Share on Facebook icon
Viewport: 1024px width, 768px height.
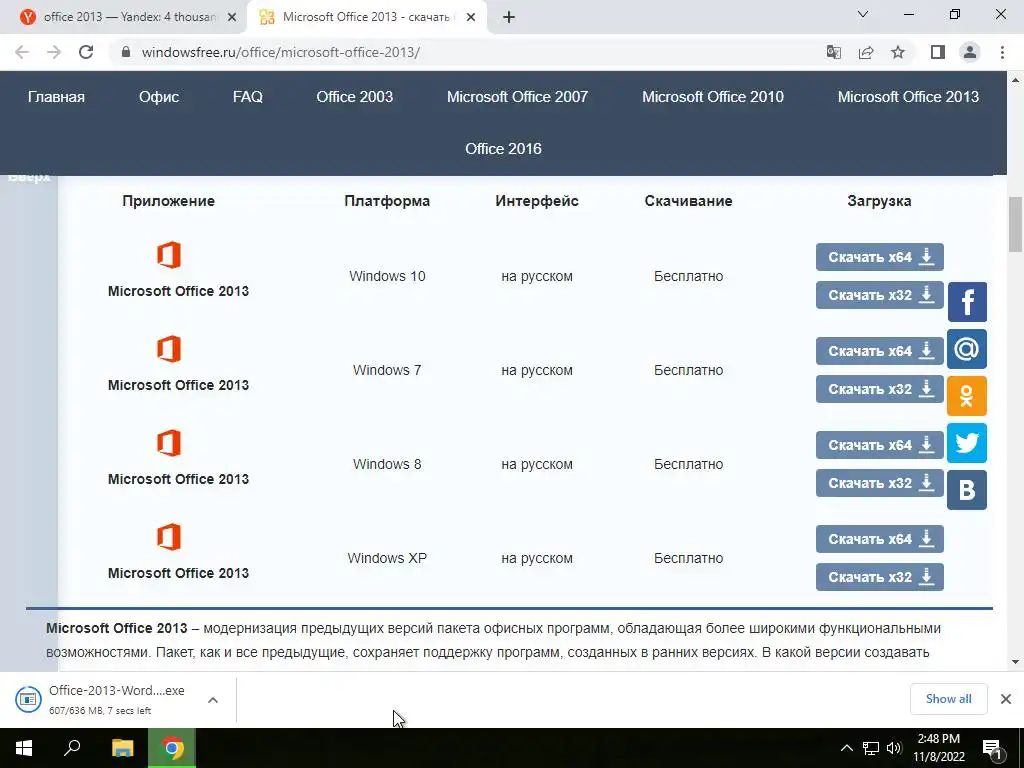pos(967,302)
